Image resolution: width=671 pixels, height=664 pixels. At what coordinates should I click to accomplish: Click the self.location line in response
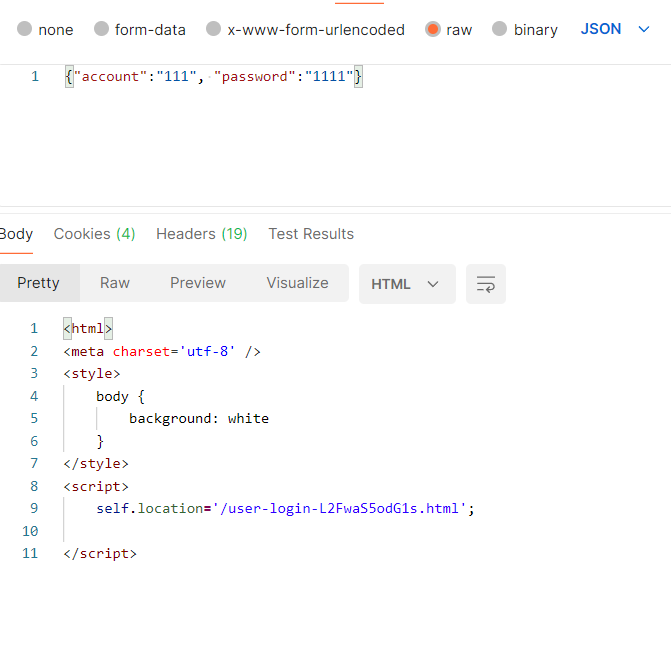point(285,508)
